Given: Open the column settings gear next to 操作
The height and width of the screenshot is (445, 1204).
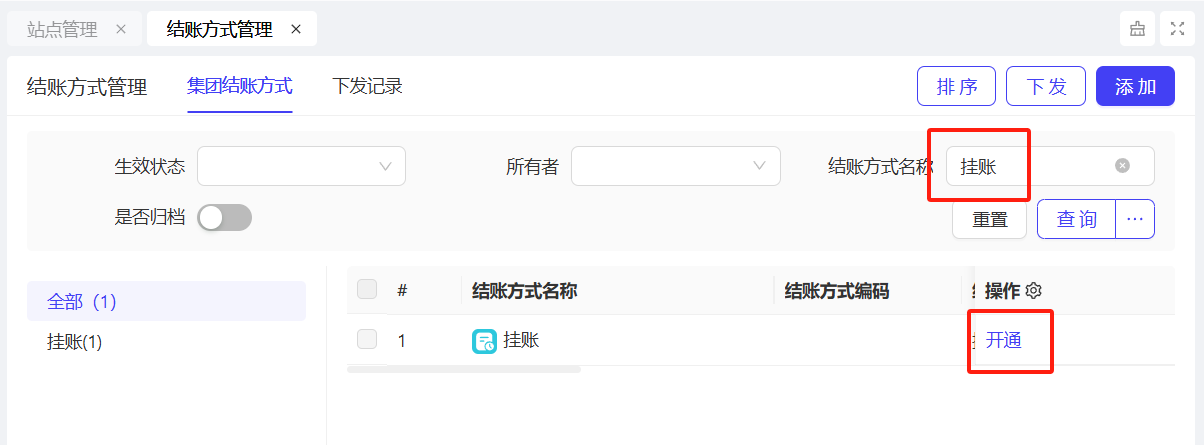Looking at the screenshot, I should point(1034,291).
